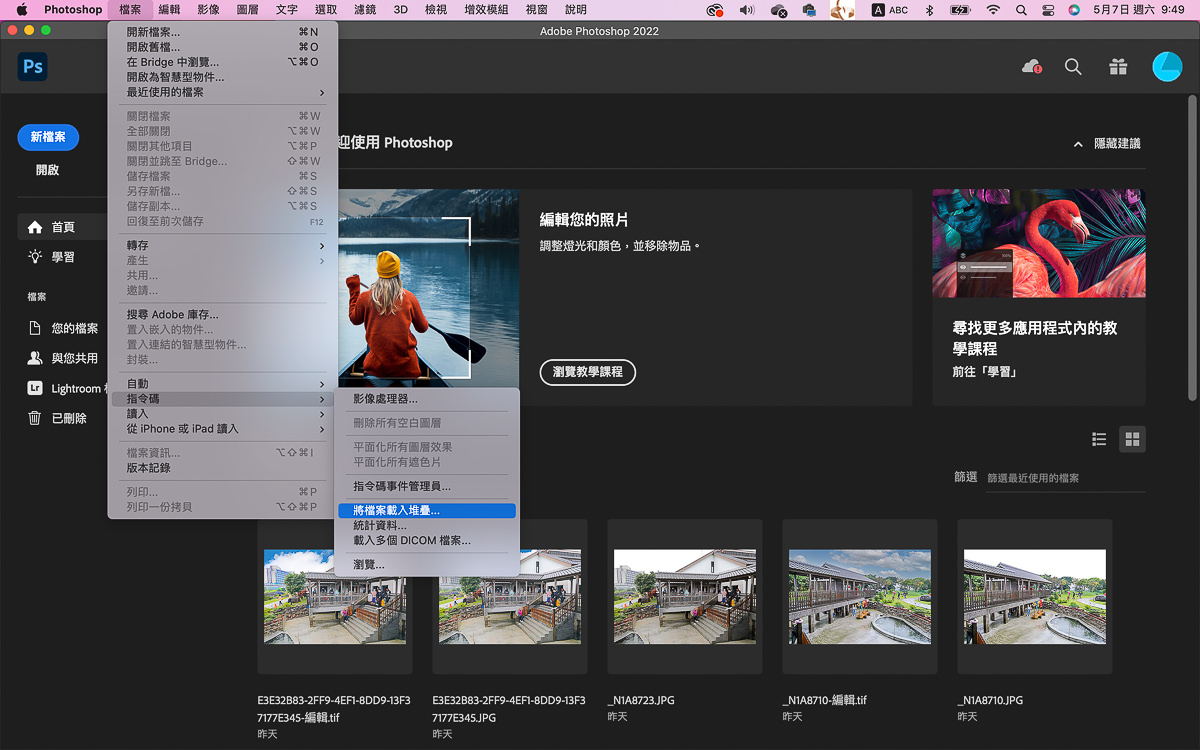The image size is (1200, 750).
Task: Open 您的檔案 via the document icon
Action: [35, 328]
